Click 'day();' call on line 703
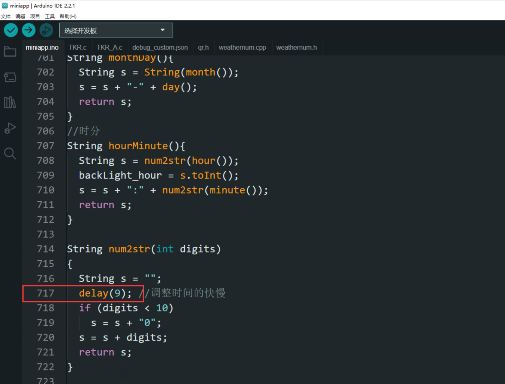 click(x=180, y=87)
